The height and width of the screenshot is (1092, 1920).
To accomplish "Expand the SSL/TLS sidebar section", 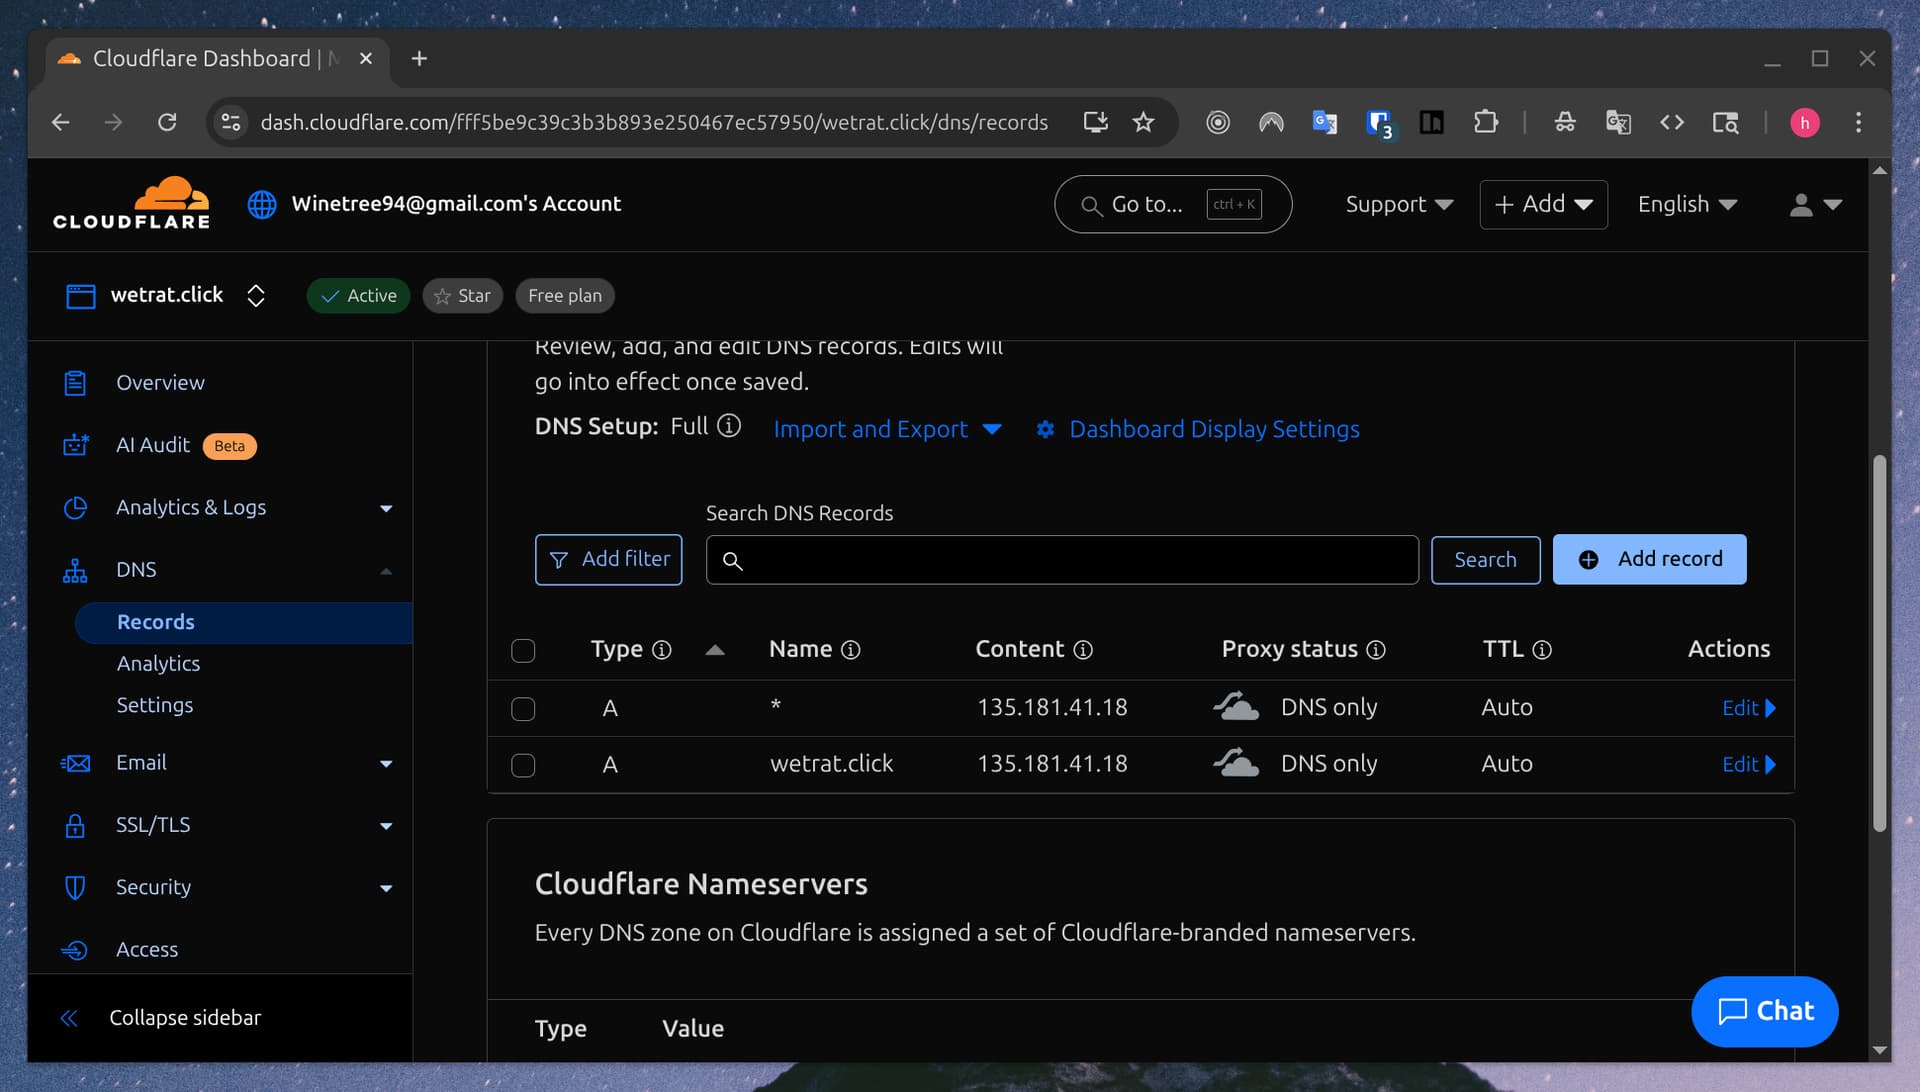I will (386, 826).
